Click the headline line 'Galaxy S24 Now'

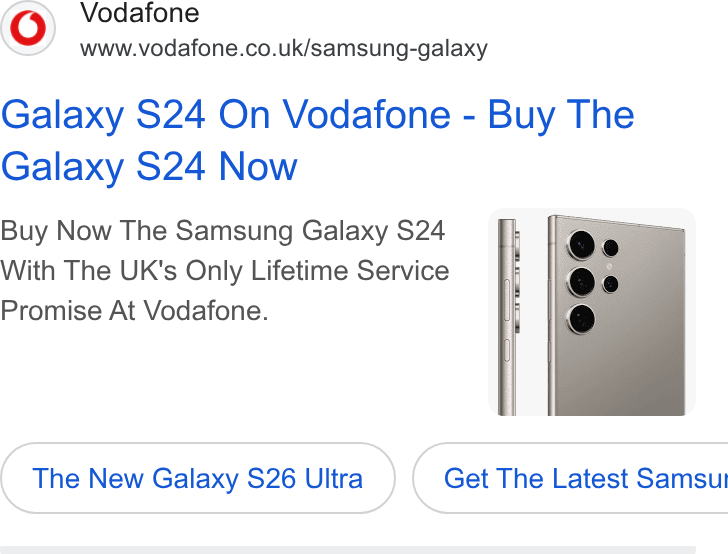click(149, 166)
